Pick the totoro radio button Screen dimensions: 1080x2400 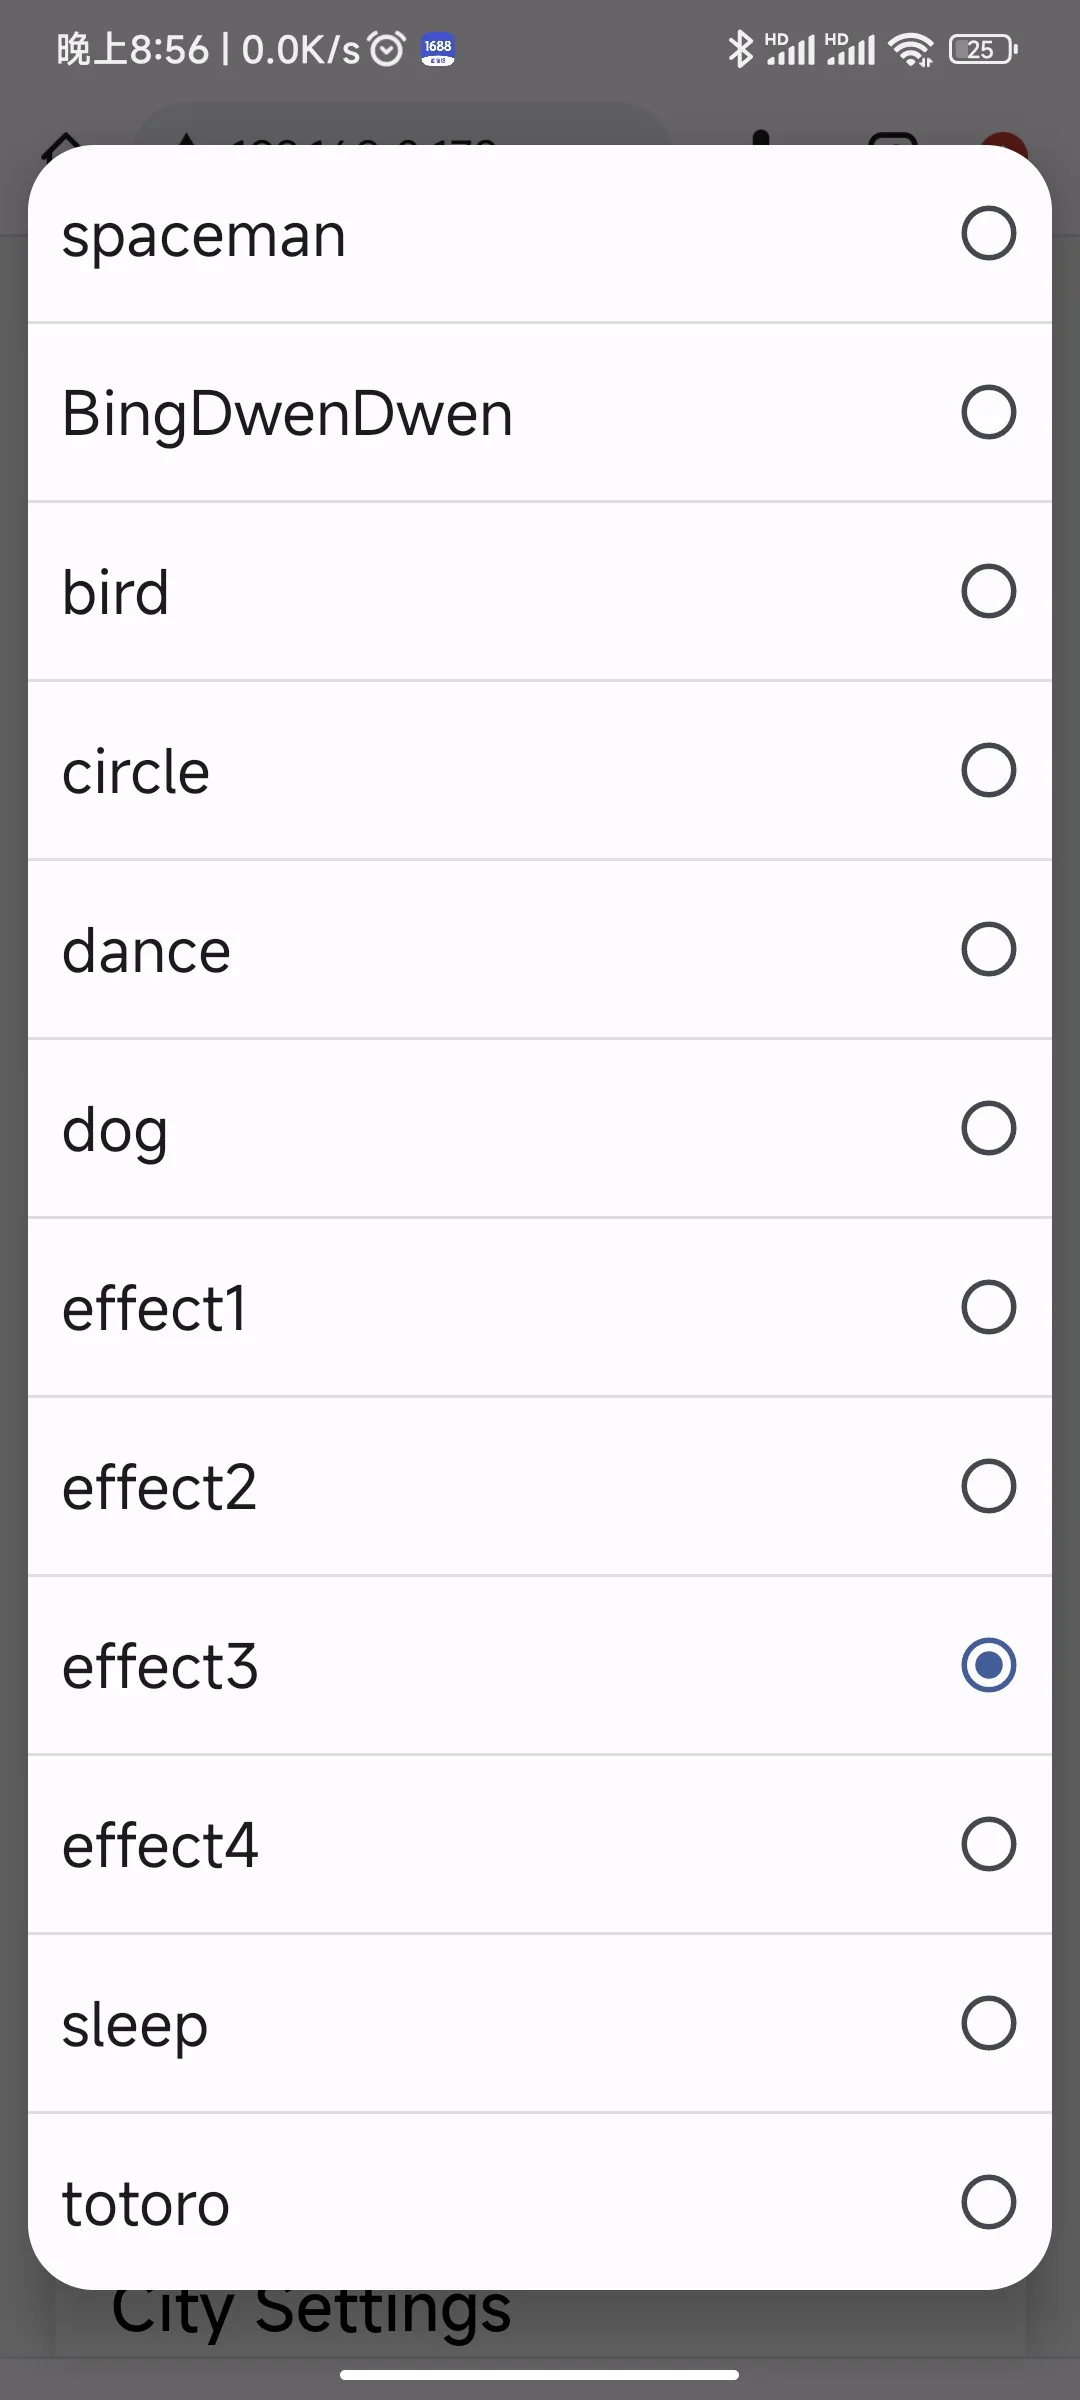tap(988, 2202)
